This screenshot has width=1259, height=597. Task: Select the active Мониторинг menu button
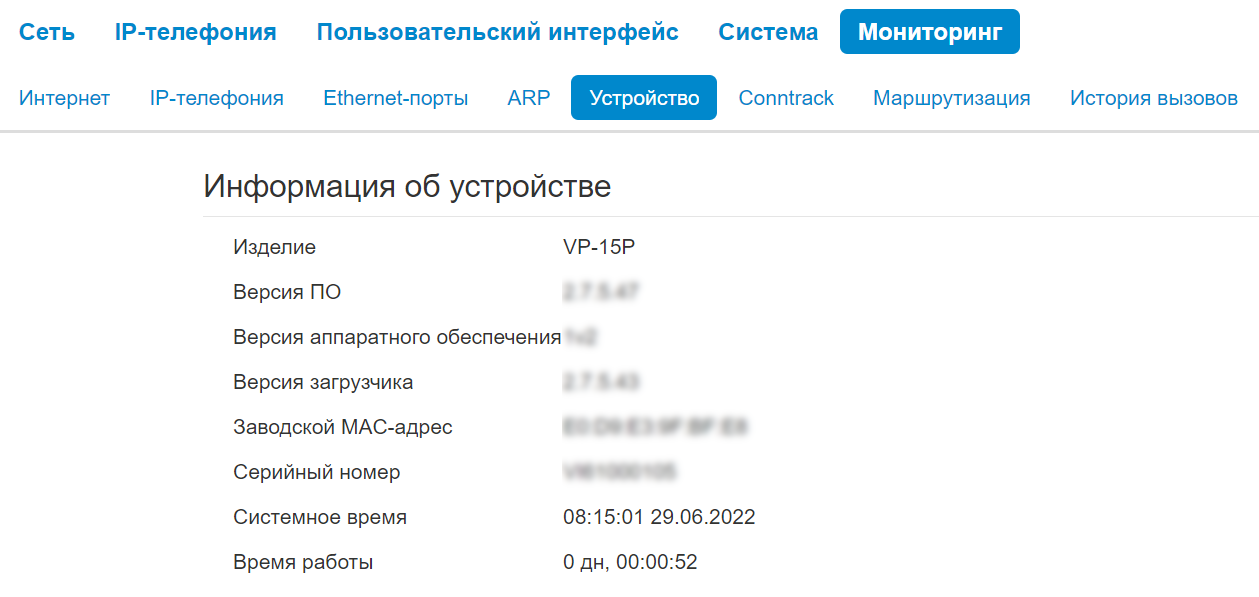[929, 32]
